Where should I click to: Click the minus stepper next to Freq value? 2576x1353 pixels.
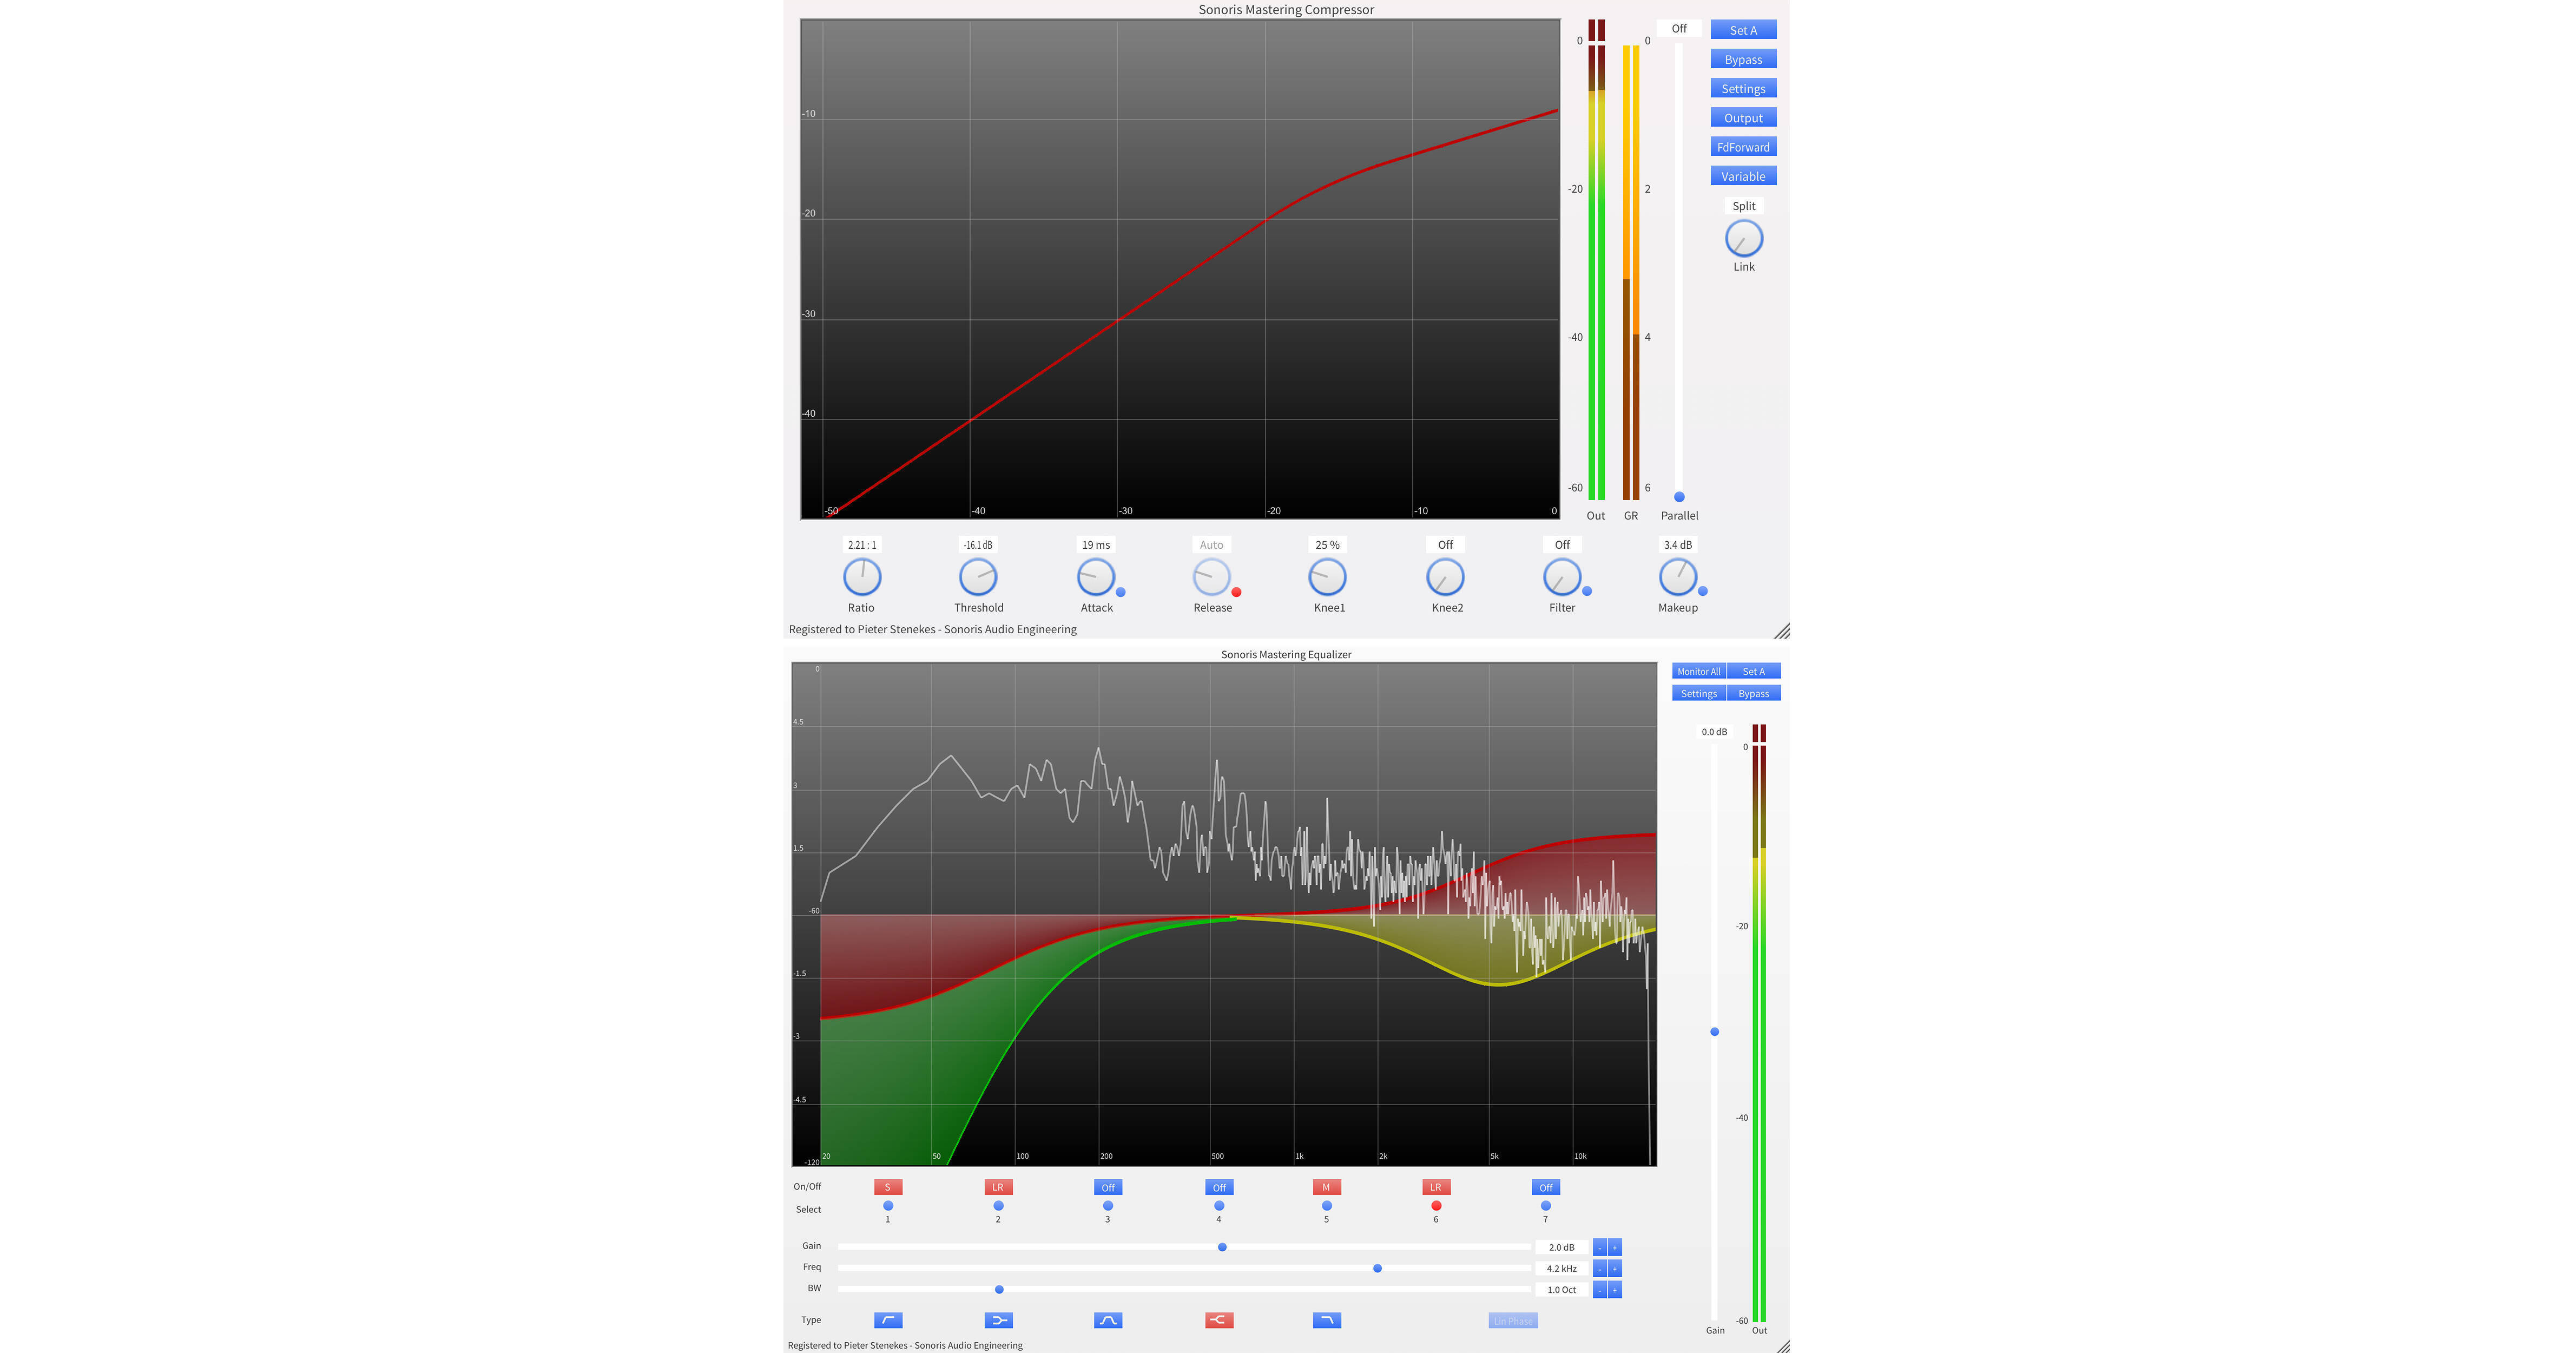1601,1268
